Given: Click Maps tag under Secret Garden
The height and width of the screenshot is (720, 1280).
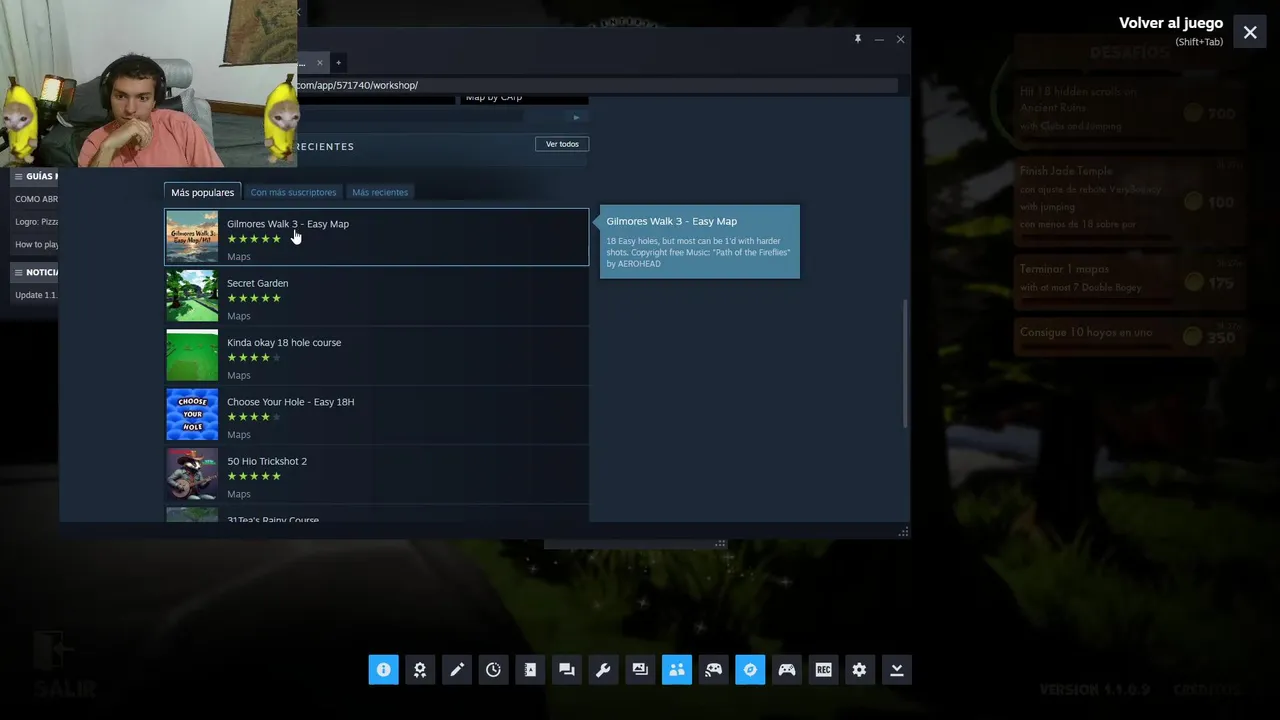Looking at the screenshot, I should [x=239, y=316].
